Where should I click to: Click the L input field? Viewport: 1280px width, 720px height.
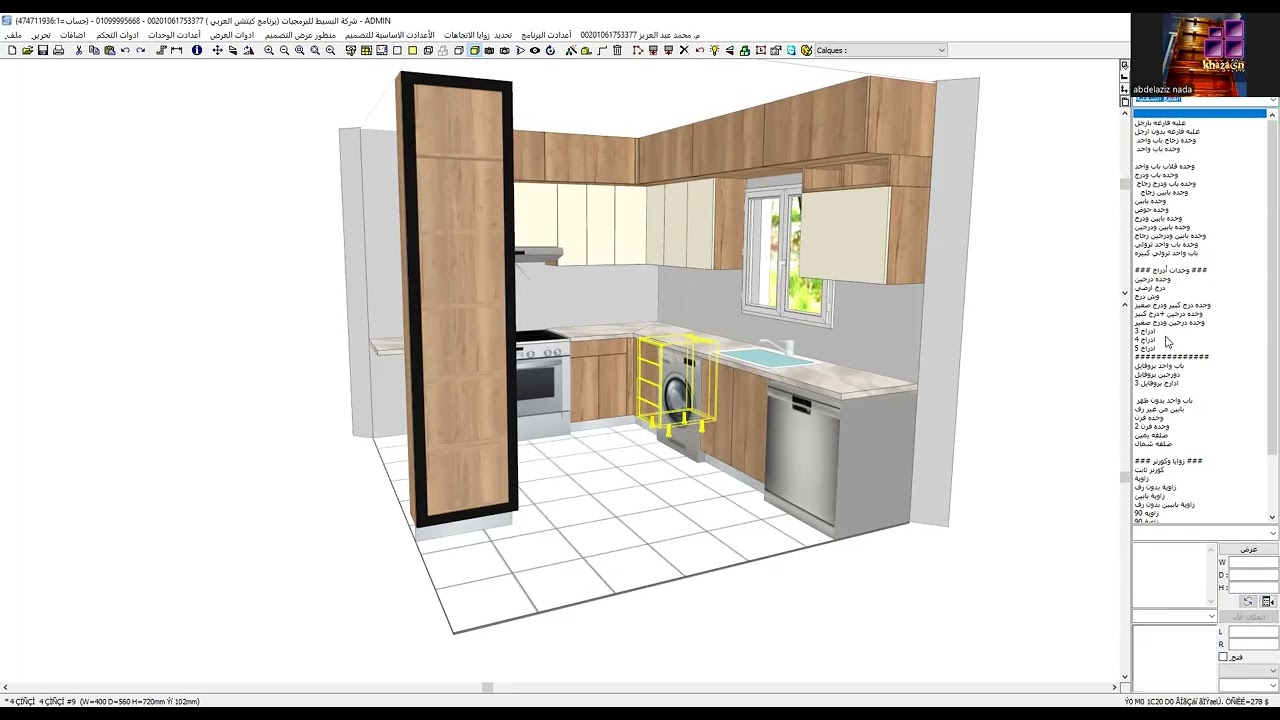point(1254,632)
